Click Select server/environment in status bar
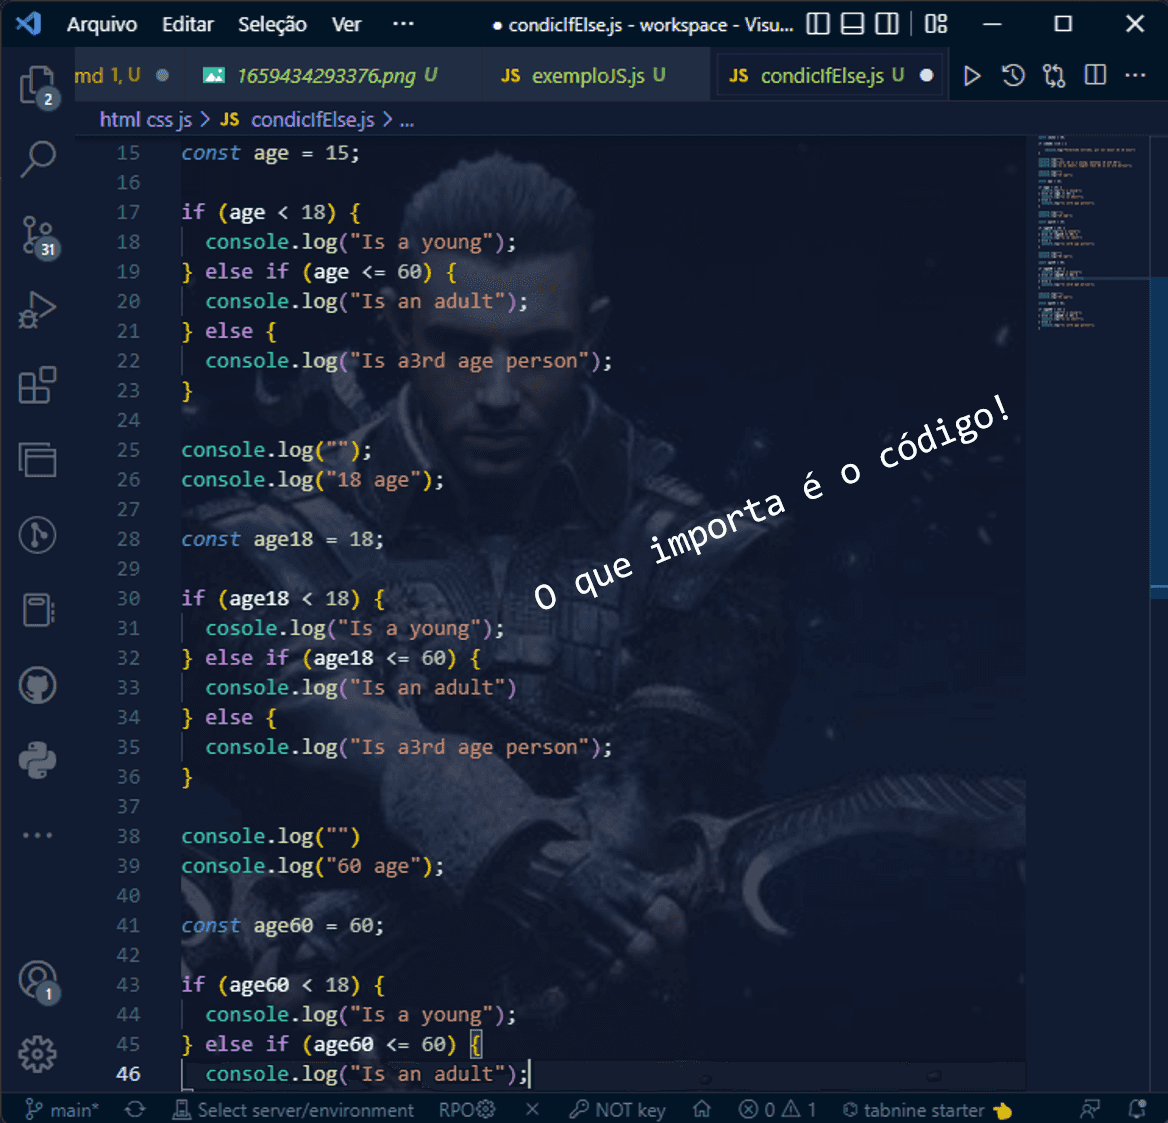This screenshot has height=1123, width=1168. click(x=294, y=1109)
